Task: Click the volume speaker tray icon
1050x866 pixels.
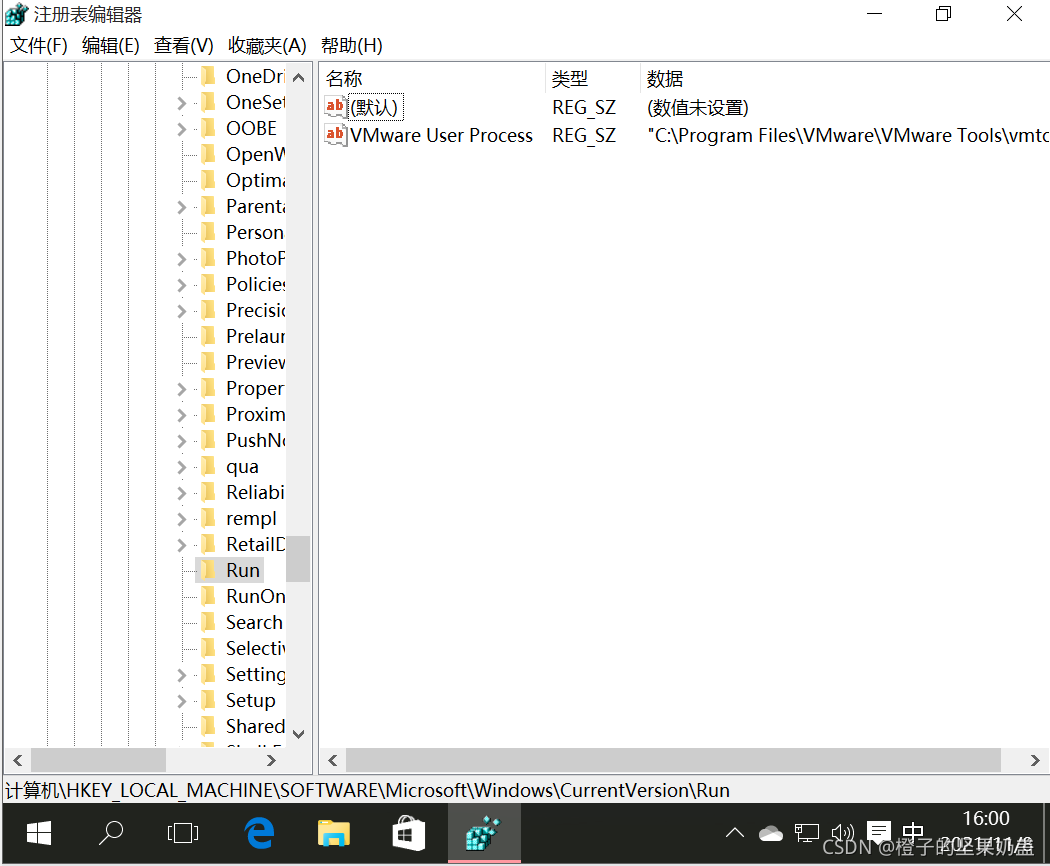Action: point(842,833)
